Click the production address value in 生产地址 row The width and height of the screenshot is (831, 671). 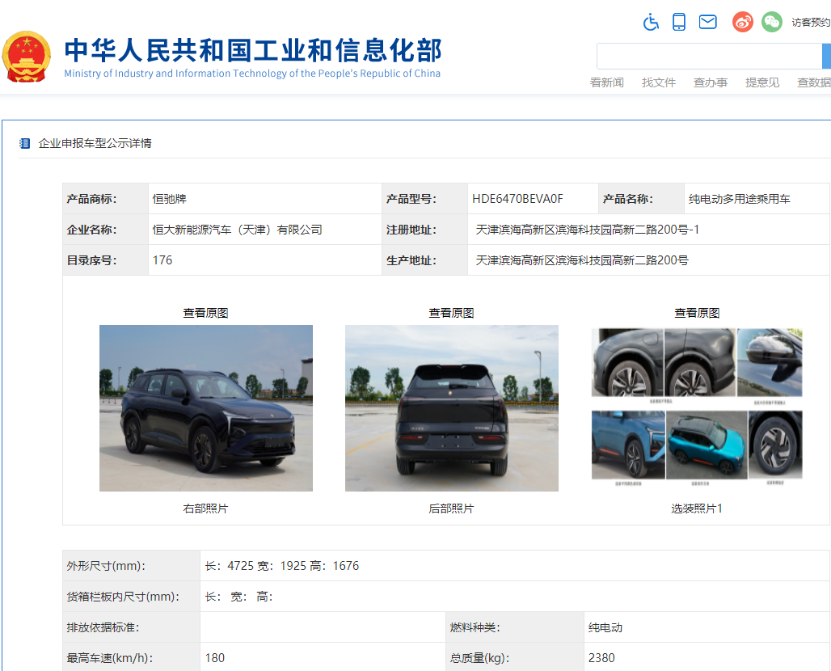(582, 260)
